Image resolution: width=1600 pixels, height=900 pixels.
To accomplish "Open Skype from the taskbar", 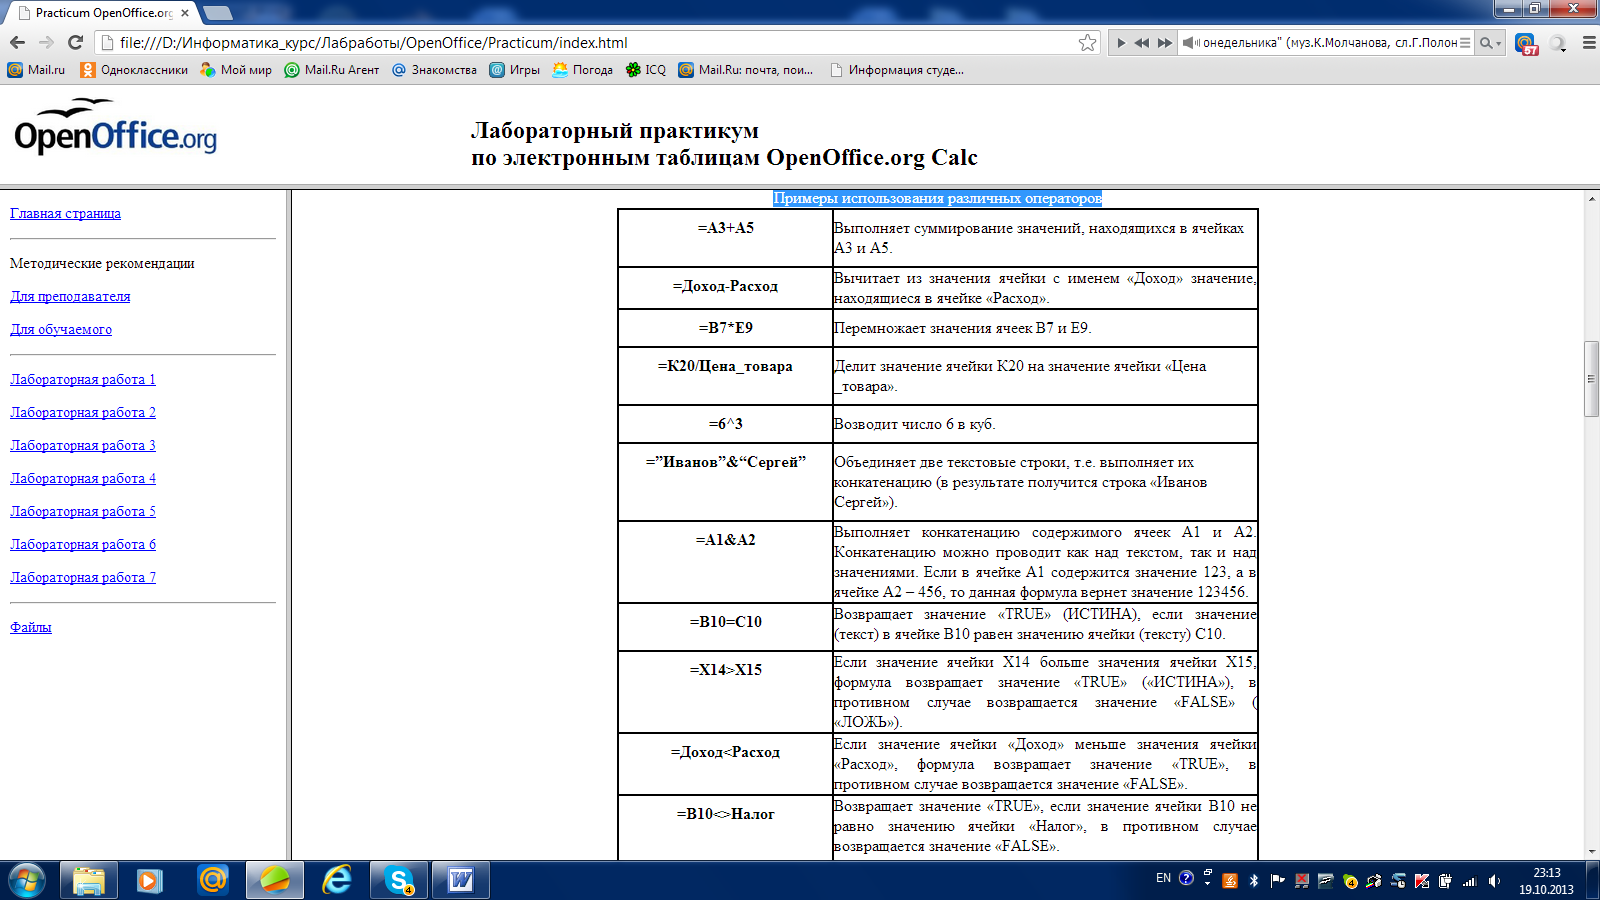I will pos(399,880).
